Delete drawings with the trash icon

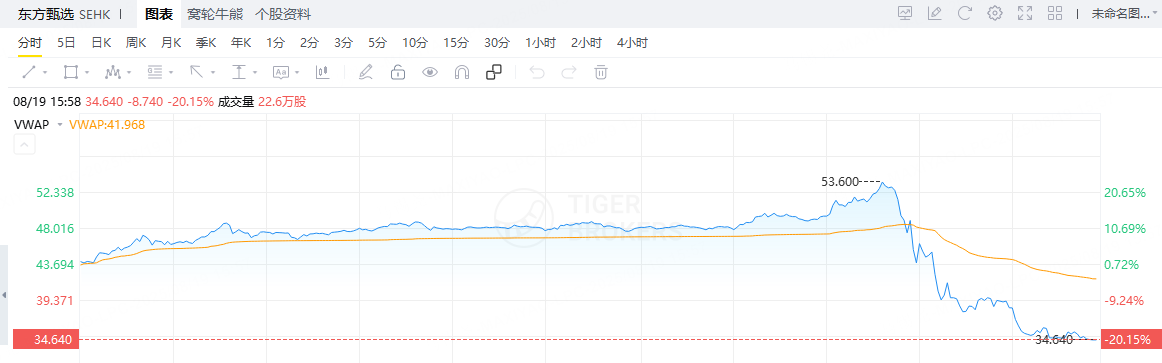click(x=602, y=72)
